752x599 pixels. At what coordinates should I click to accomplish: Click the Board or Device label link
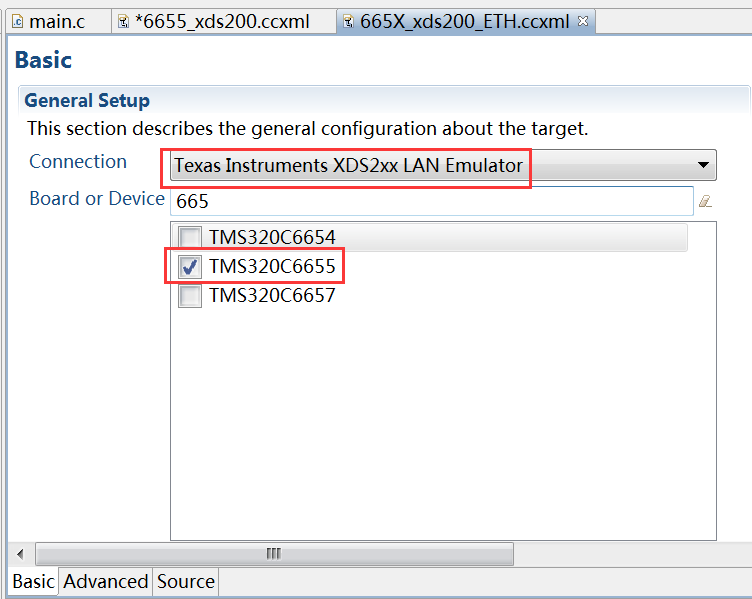pos(97,199)
